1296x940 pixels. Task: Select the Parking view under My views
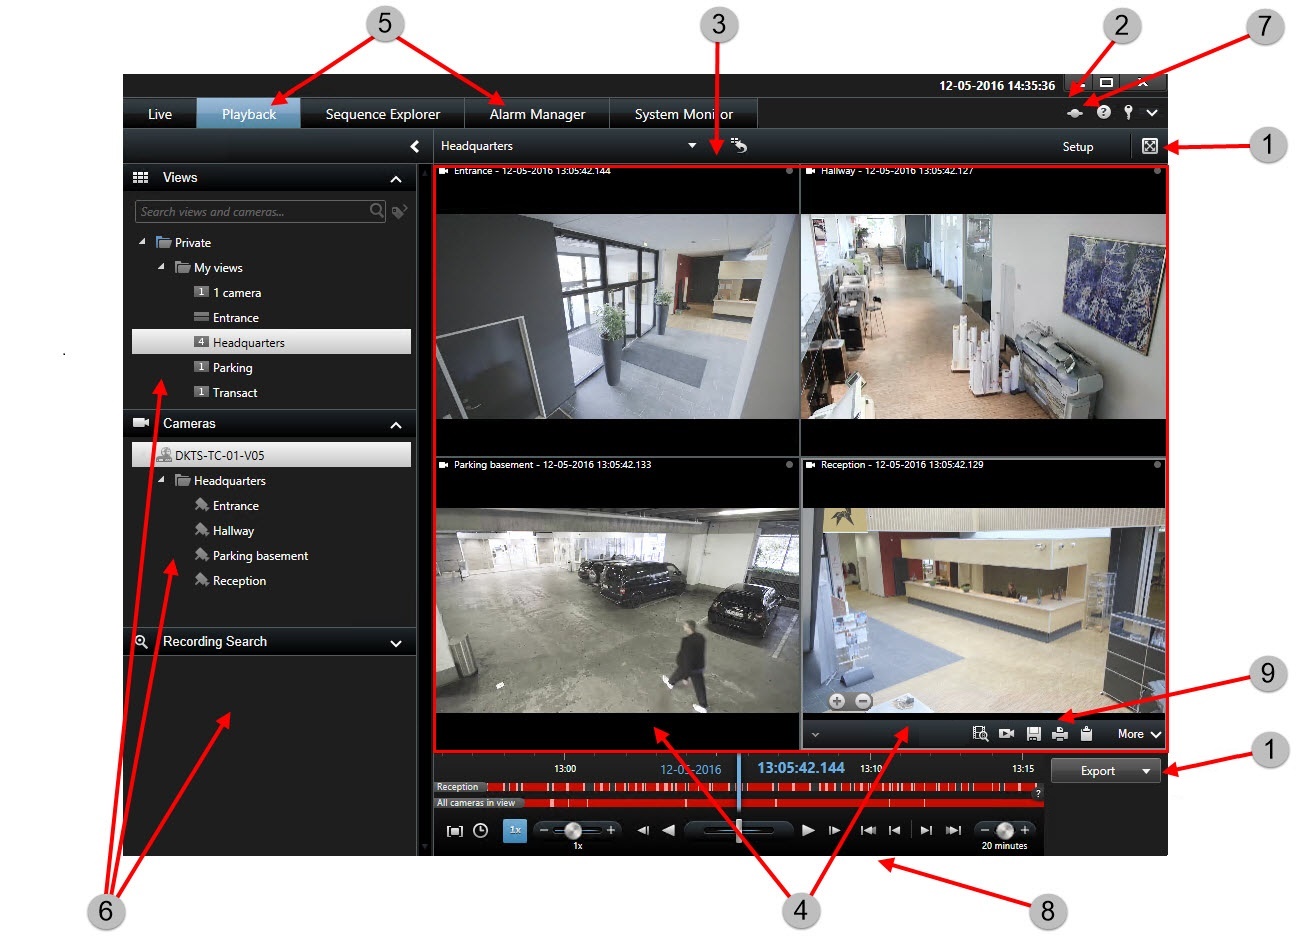point(232,367)
